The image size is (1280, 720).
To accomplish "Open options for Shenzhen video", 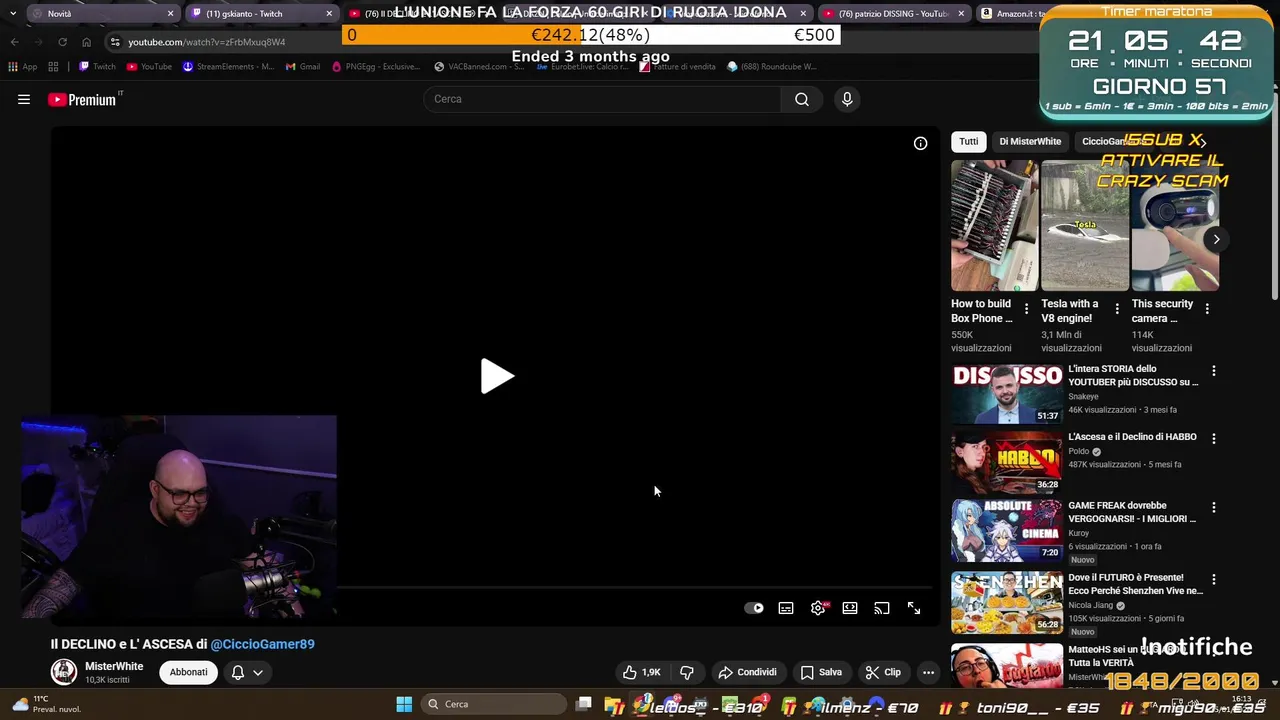I will 1214,579.
